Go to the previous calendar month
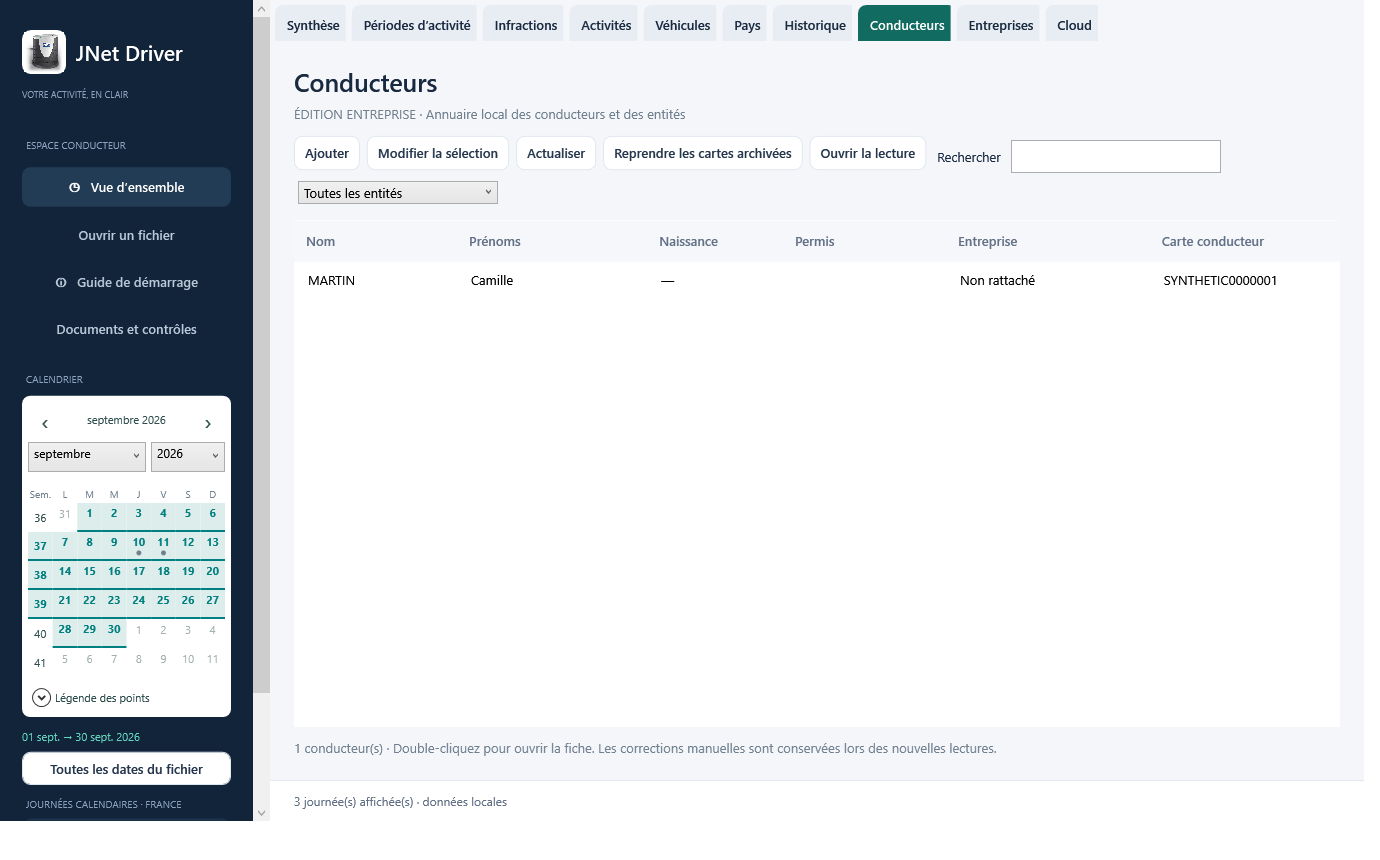This screenshot has height=860, width=1380. (x=45, y=424)
